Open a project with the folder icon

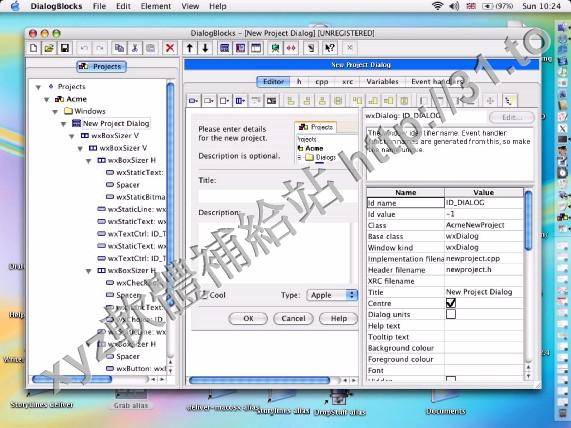pos(49,48)
